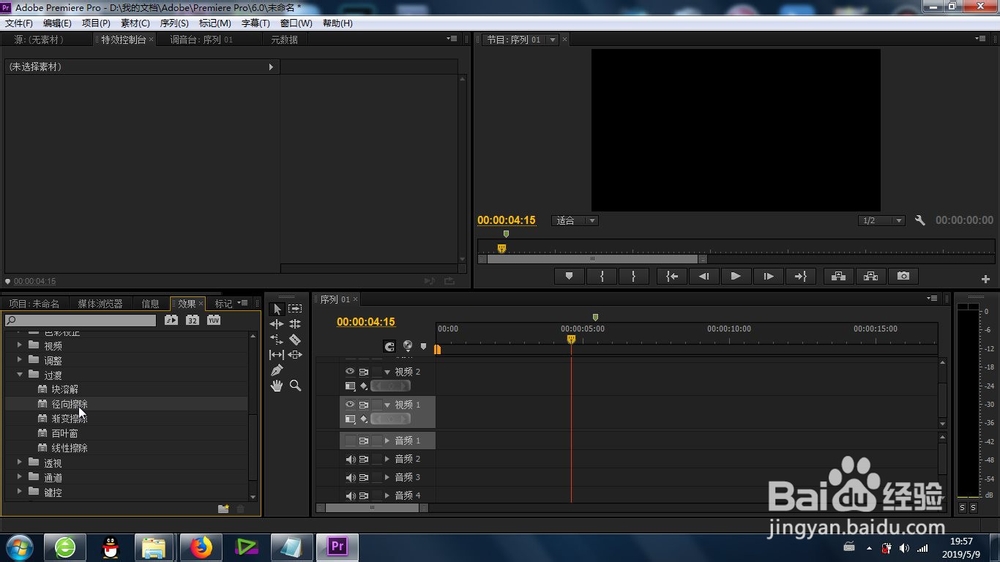Click Lift button in program monitor

click(x=838, y=276)
